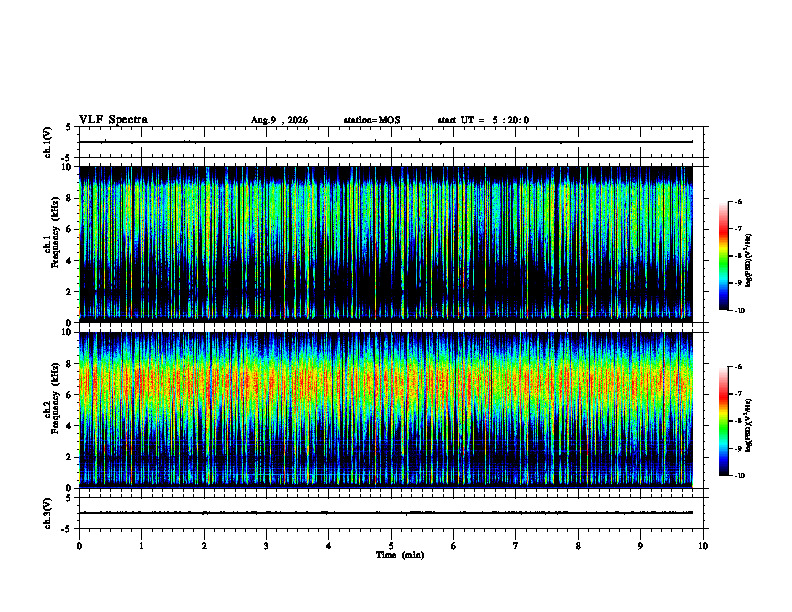Click time axis tick label "8"
The height and width of the screenshot is (612, 792).
[x=578, y=546]
